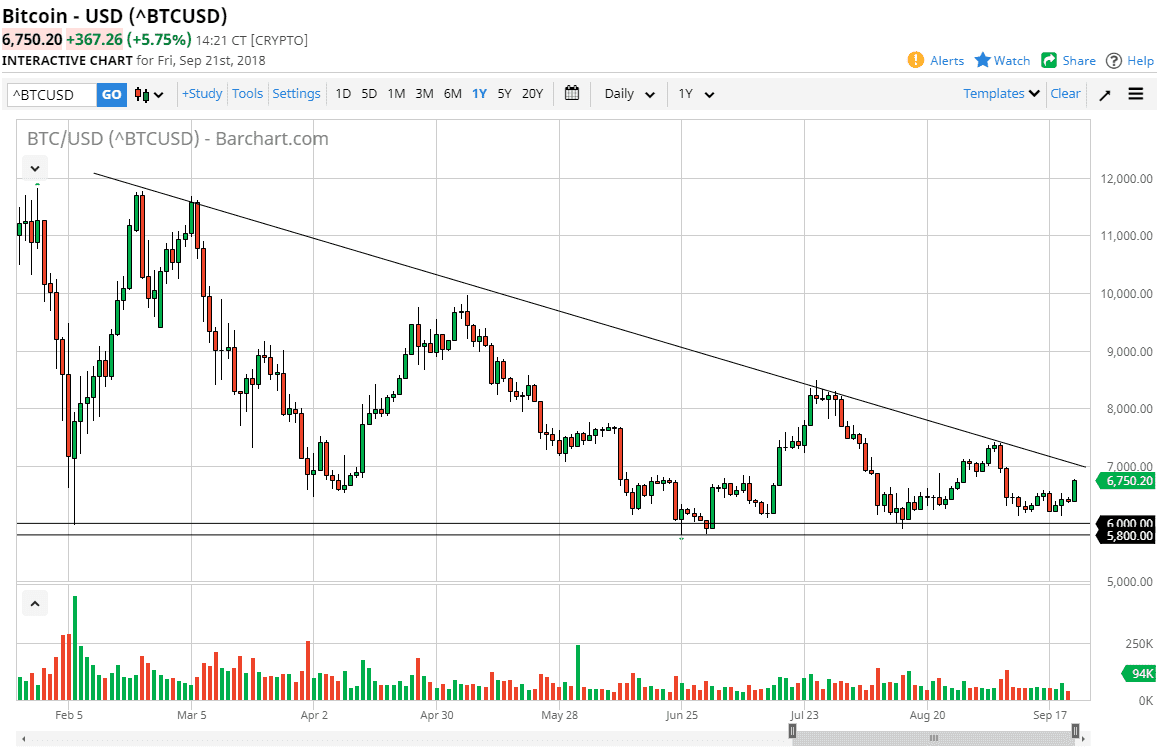Add chart to Watch via star icon
This screenshot has height=752, width=1174.
[982, 60]
